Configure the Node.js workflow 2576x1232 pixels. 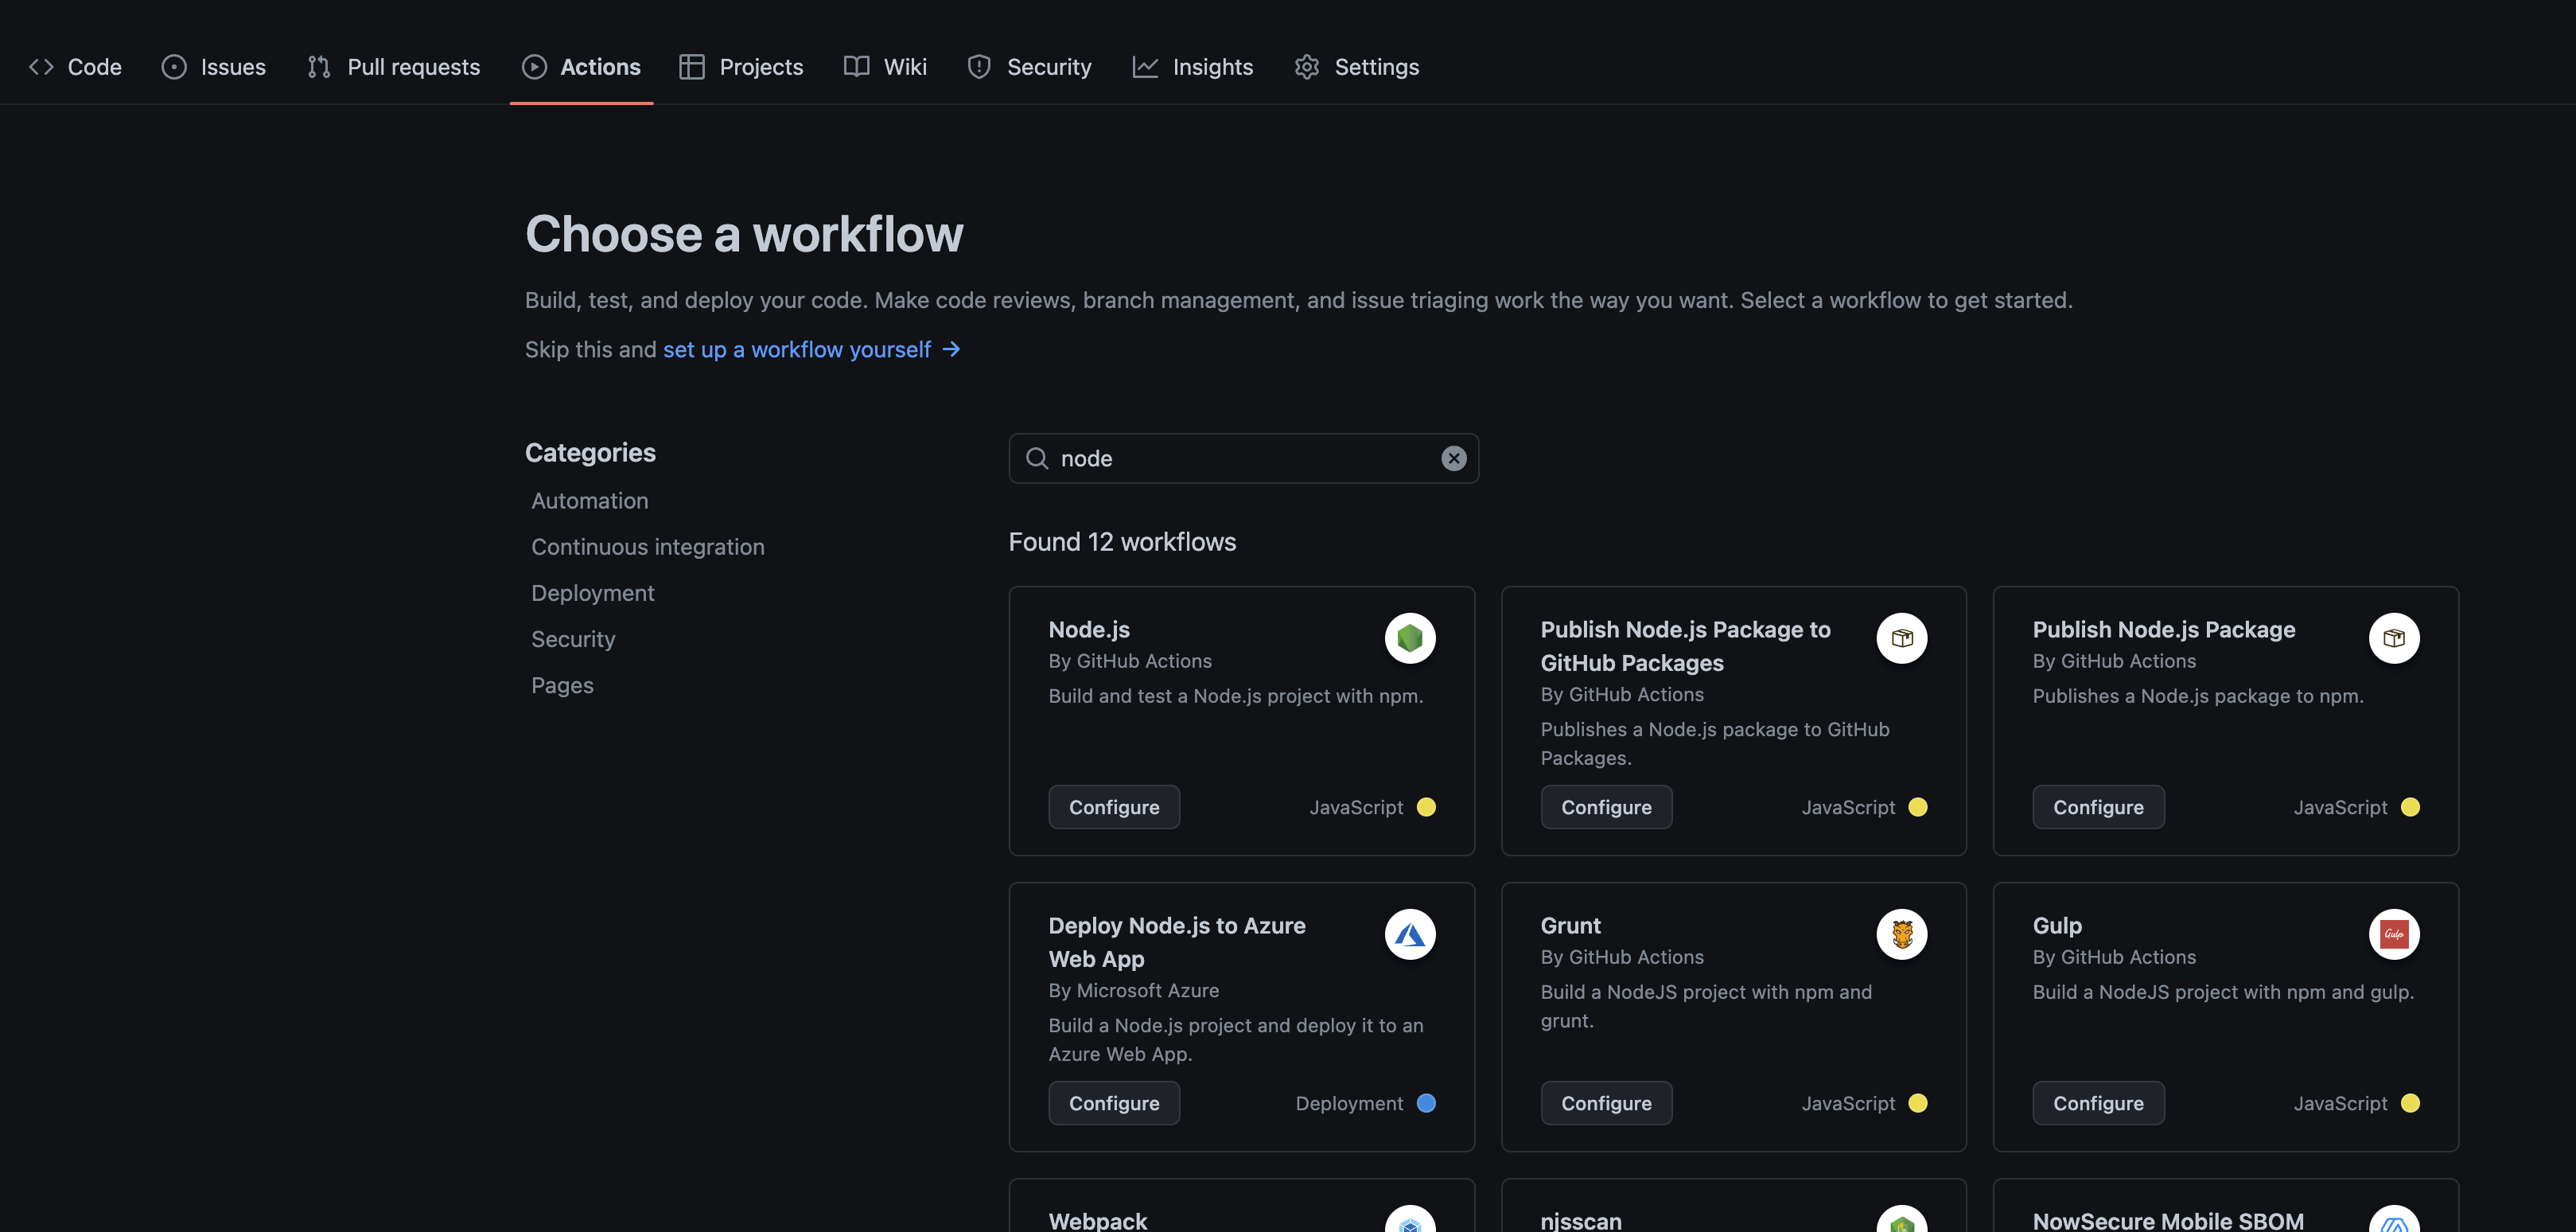coord(1113,807)
